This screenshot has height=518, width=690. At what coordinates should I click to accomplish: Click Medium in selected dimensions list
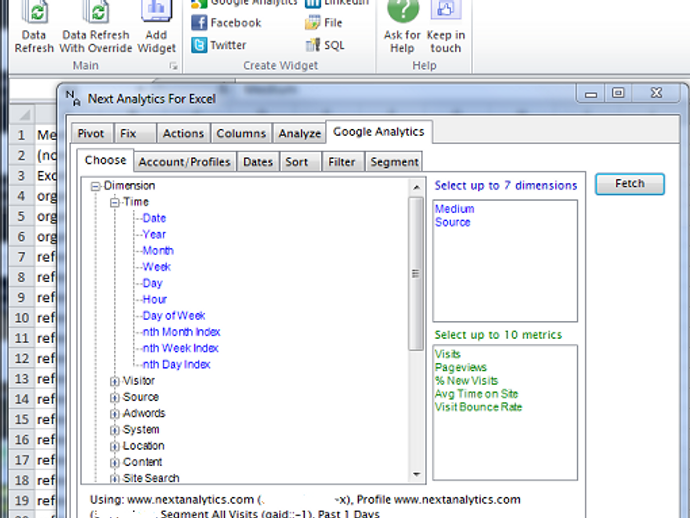pyautogui.click(x=455, y=209)
